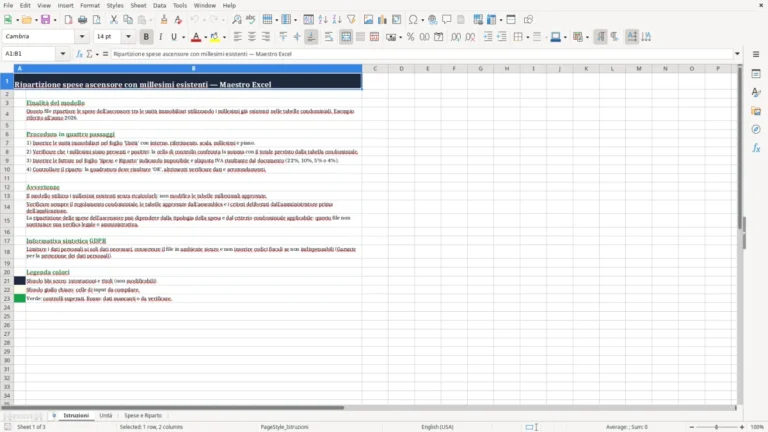Image resolution: width=768 pixels, height=432 pixels.
Task: Insert an image into the sheet
Action: point(368,20)
